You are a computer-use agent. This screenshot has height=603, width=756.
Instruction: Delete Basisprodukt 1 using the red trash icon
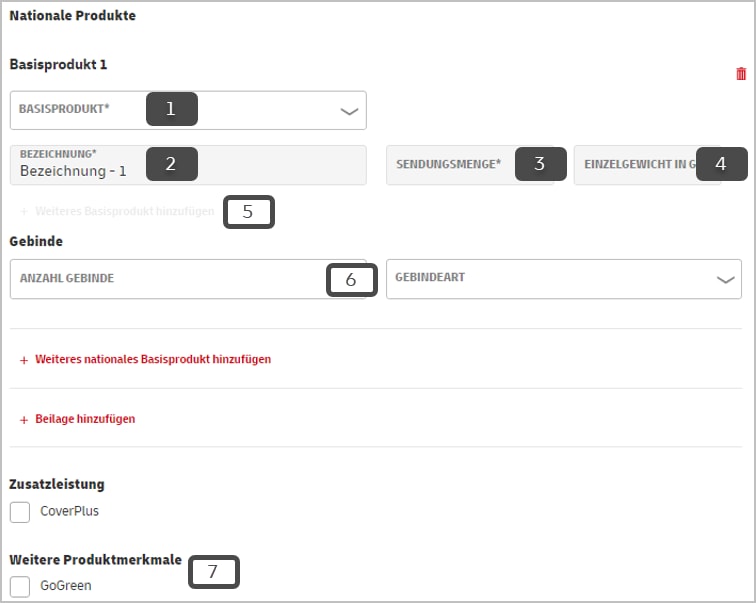point(740,74)
